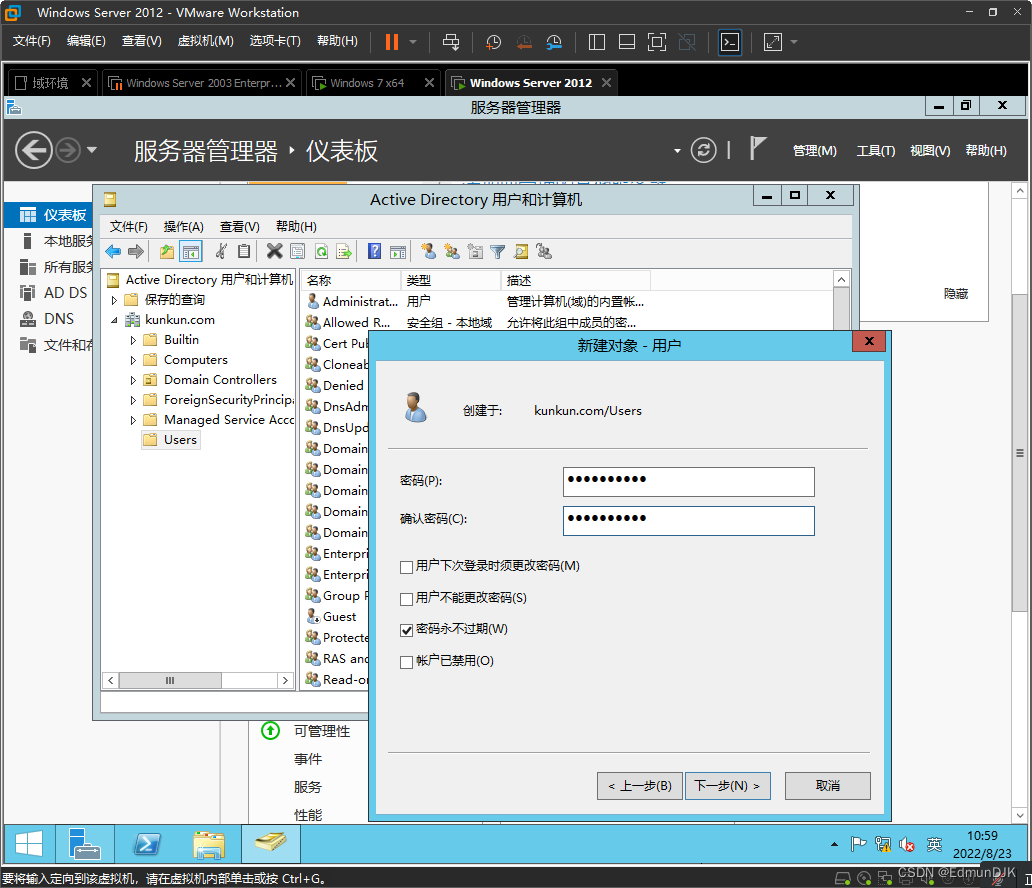Click the filter funnel icon in AD toolbar
Image resolution: width=1032 pixels, height=888 pixels.
point(498,251)
